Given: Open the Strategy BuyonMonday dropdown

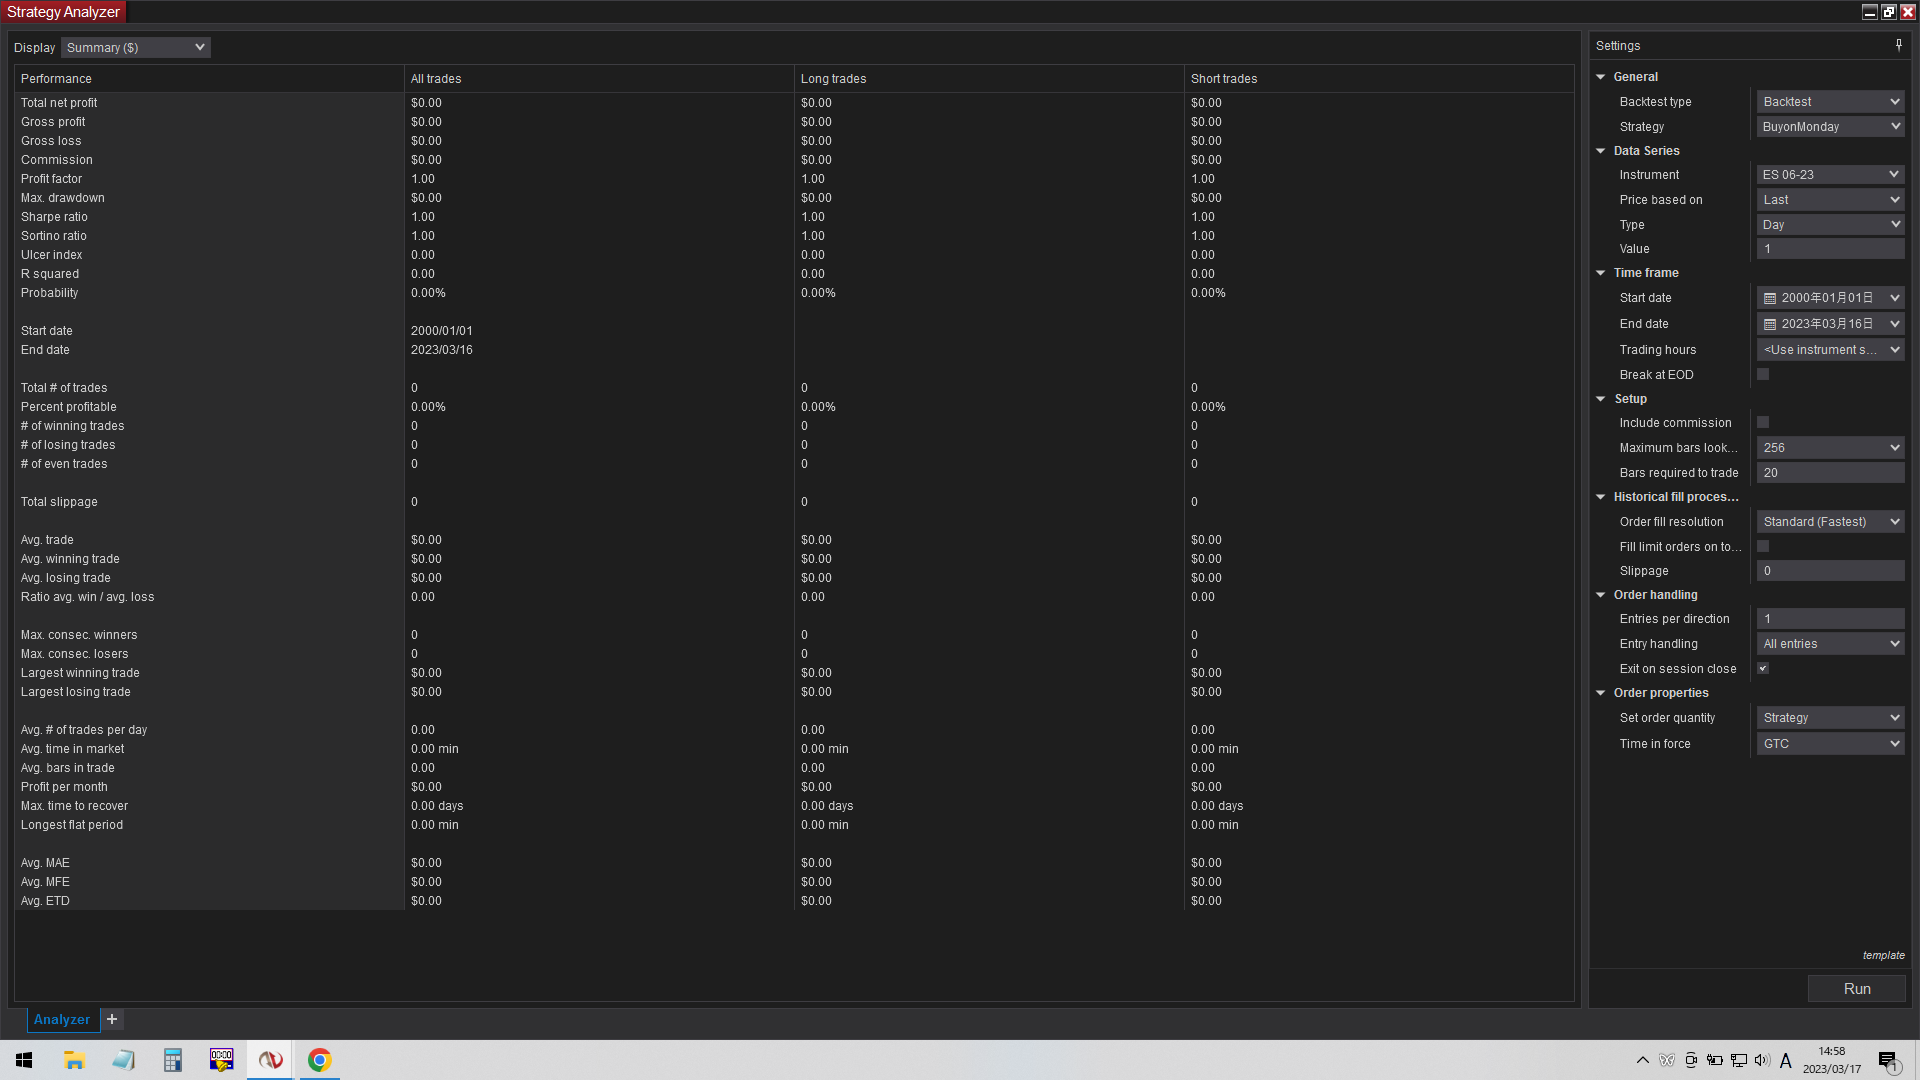Looking at the screenshot, I should [x=1830, y=127].
